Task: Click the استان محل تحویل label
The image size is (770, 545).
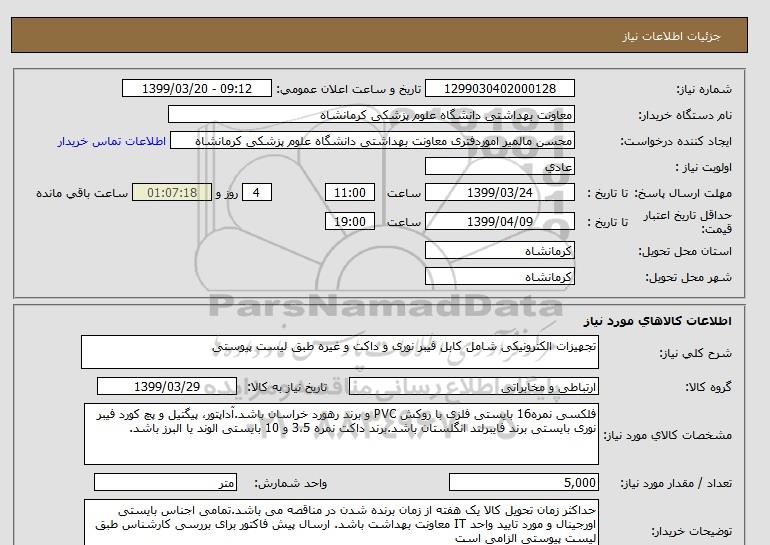Action: click(685, 251)
